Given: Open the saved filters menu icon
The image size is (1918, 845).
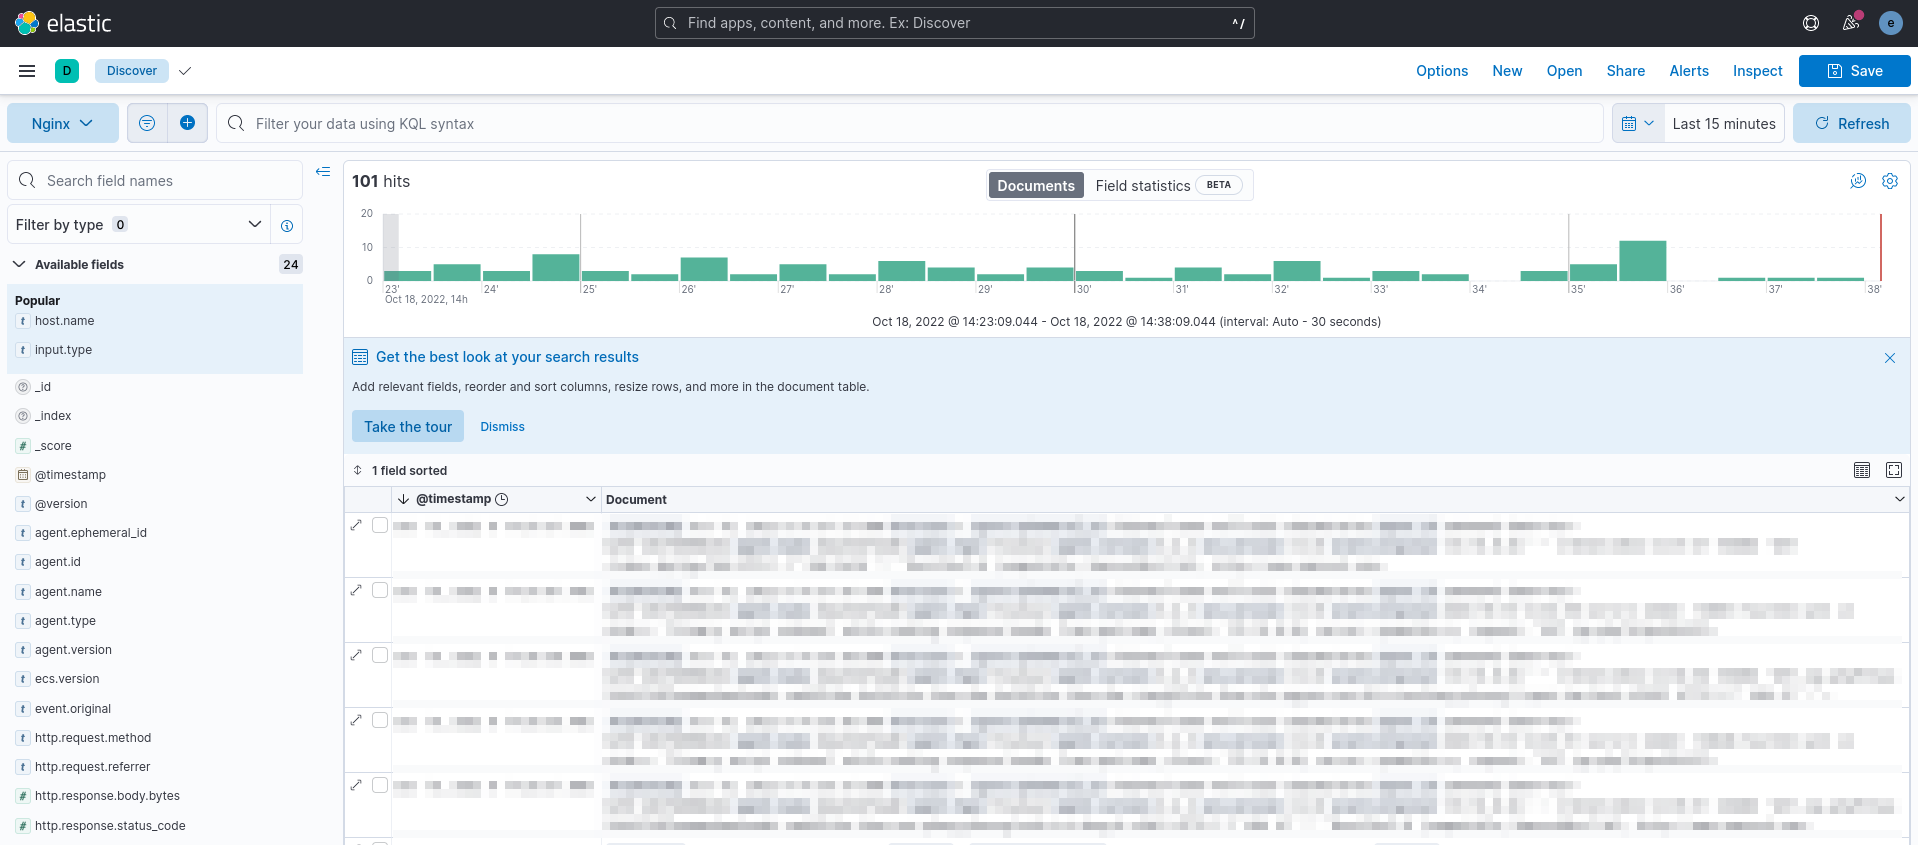Looking at the screenshot, I should tap(147, 123).
